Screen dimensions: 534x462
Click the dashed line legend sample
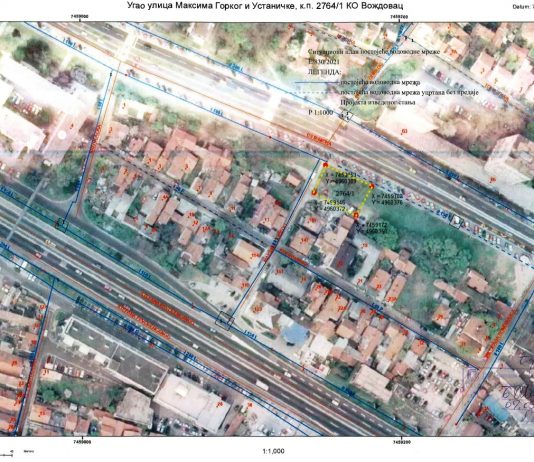coord(317,93)
